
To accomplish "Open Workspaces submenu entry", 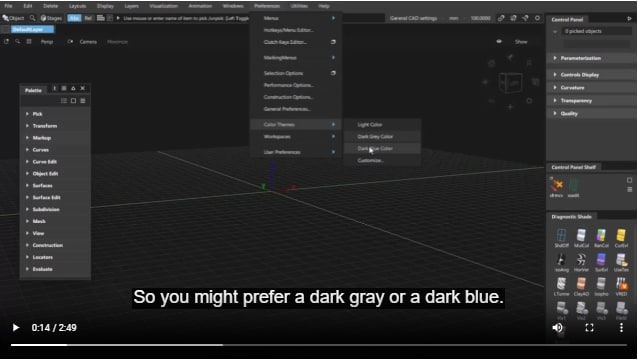I will [x=296, y=137].
